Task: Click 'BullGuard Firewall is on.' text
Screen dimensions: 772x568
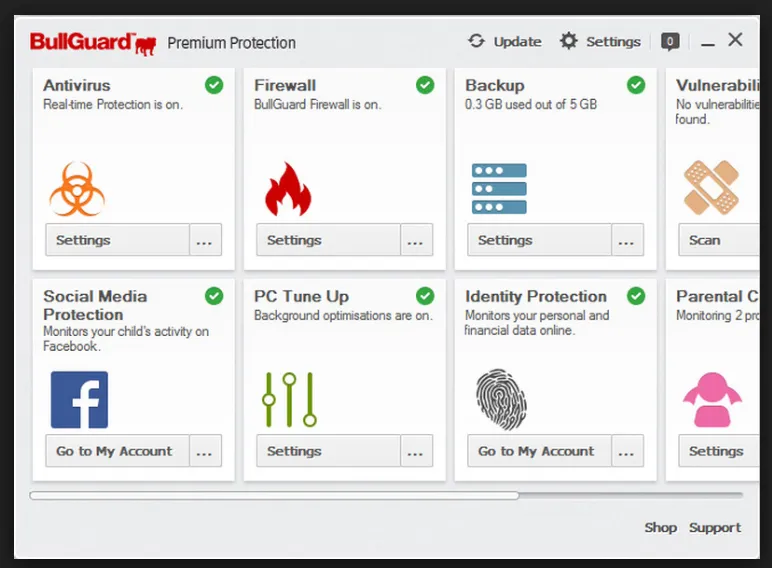Action: click(318, 104)
